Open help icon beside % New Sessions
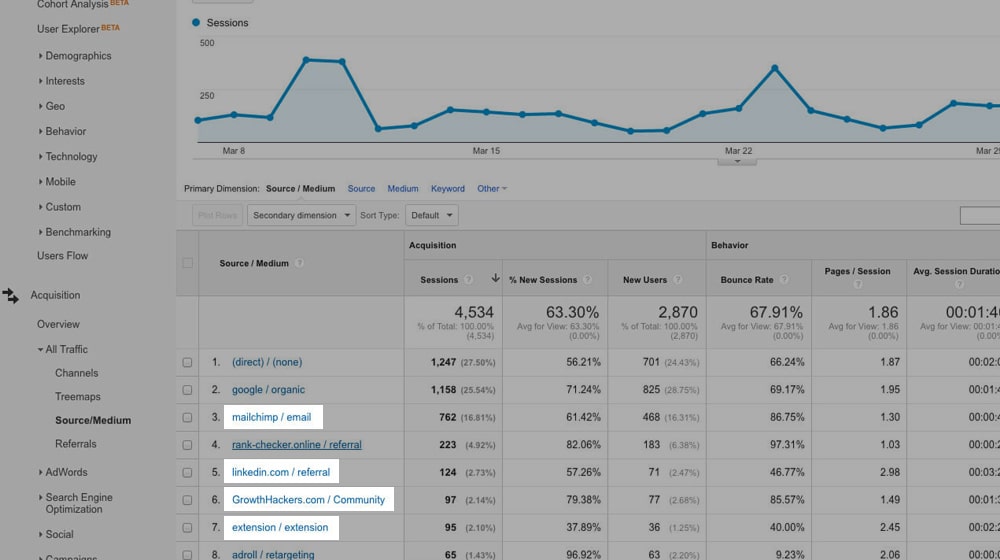The height and width of the screenshot is (560, 1000). click(587, 279)
